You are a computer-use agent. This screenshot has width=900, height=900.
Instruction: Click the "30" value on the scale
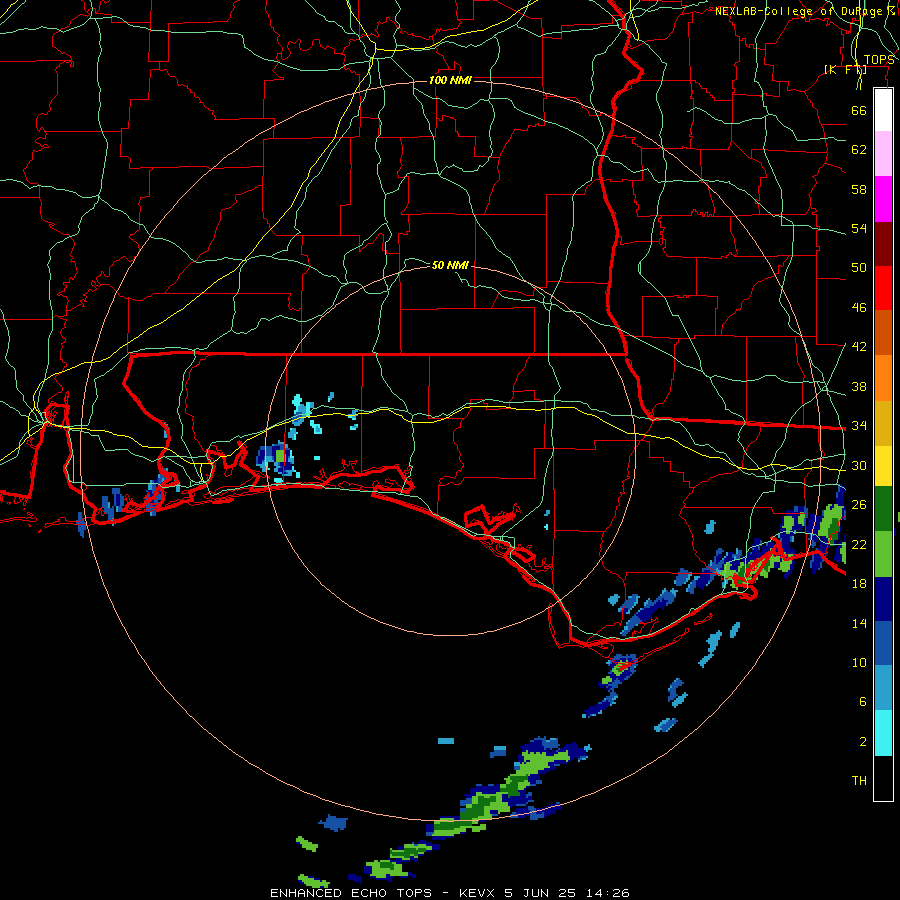pyautogui.click(x=859, y=465)
